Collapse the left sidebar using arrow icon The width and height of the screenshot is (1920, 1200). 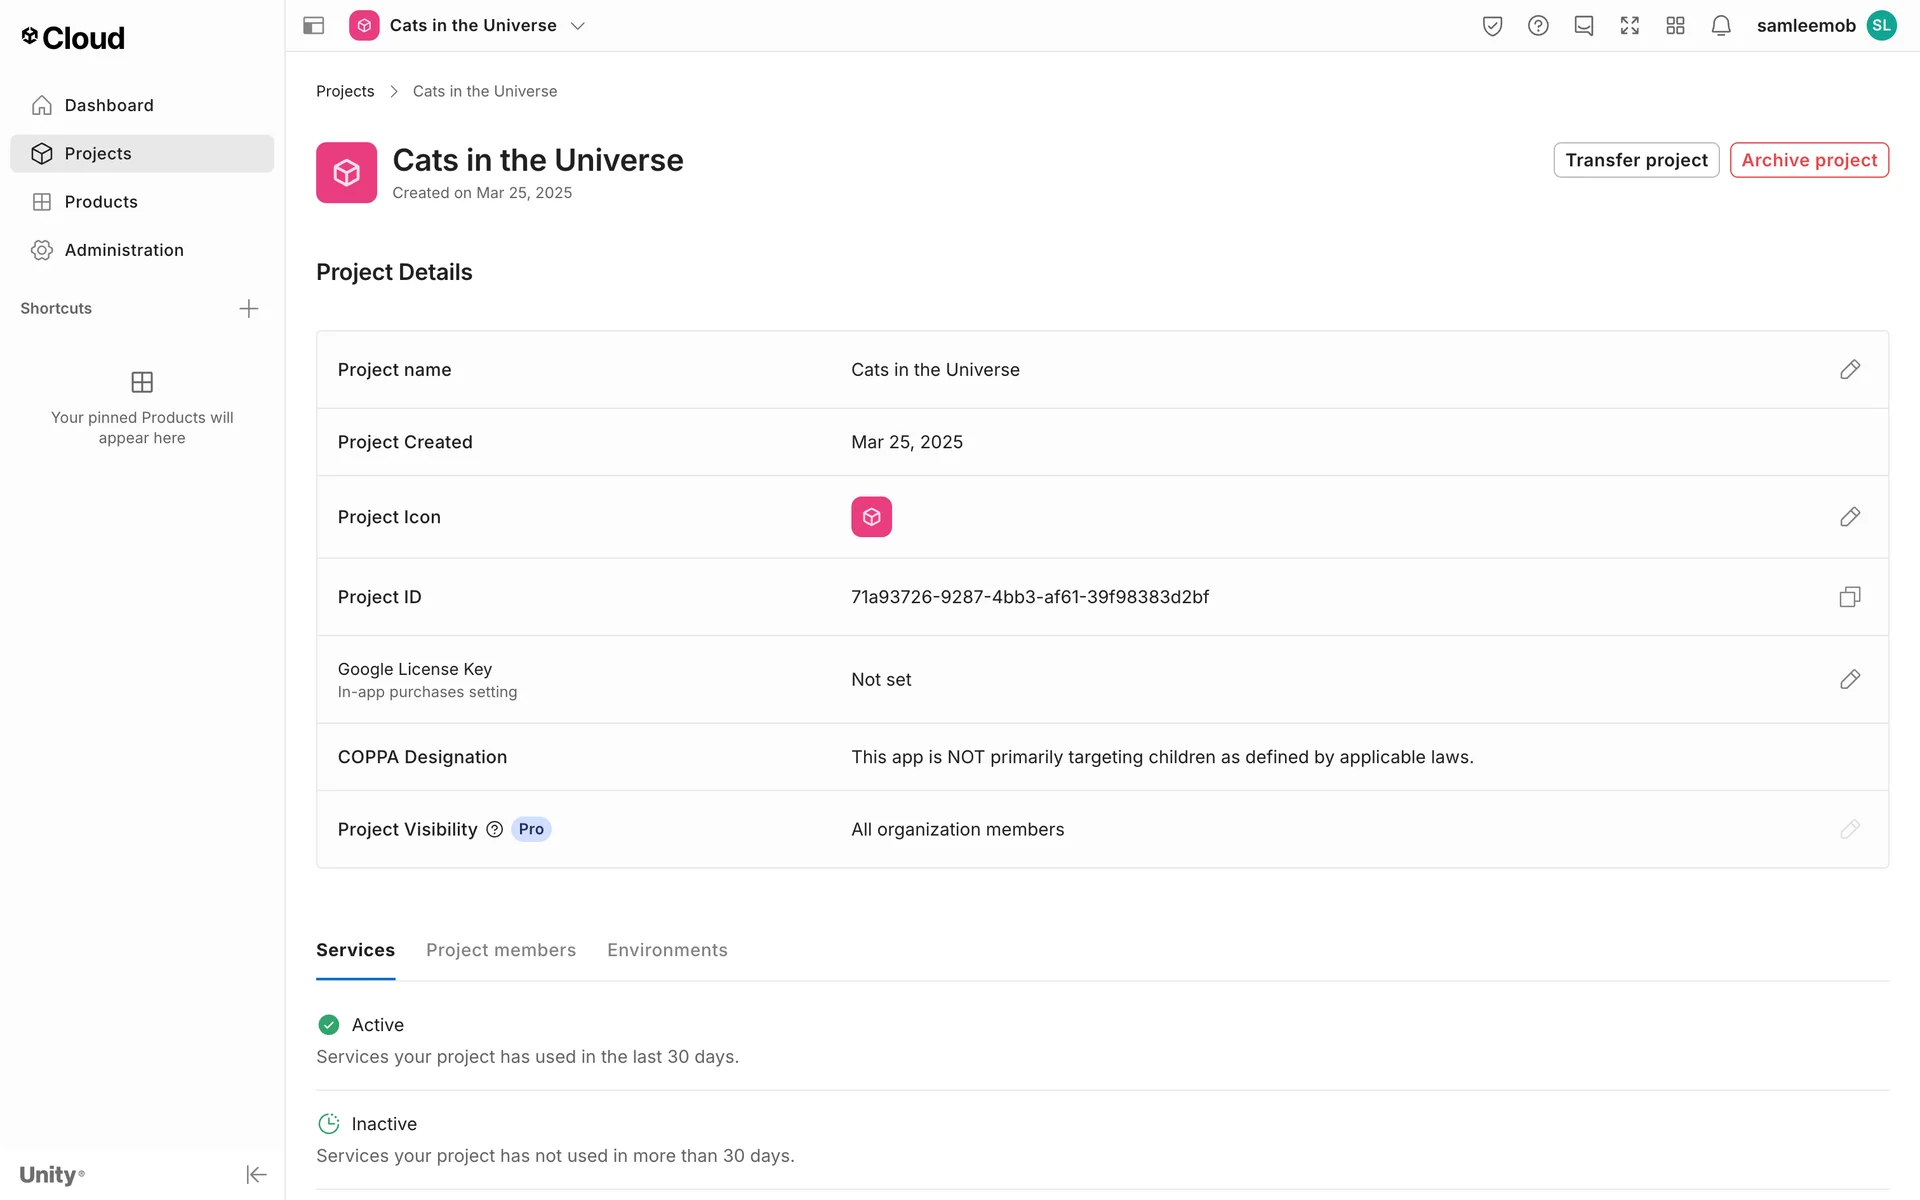coord(256,1174)
